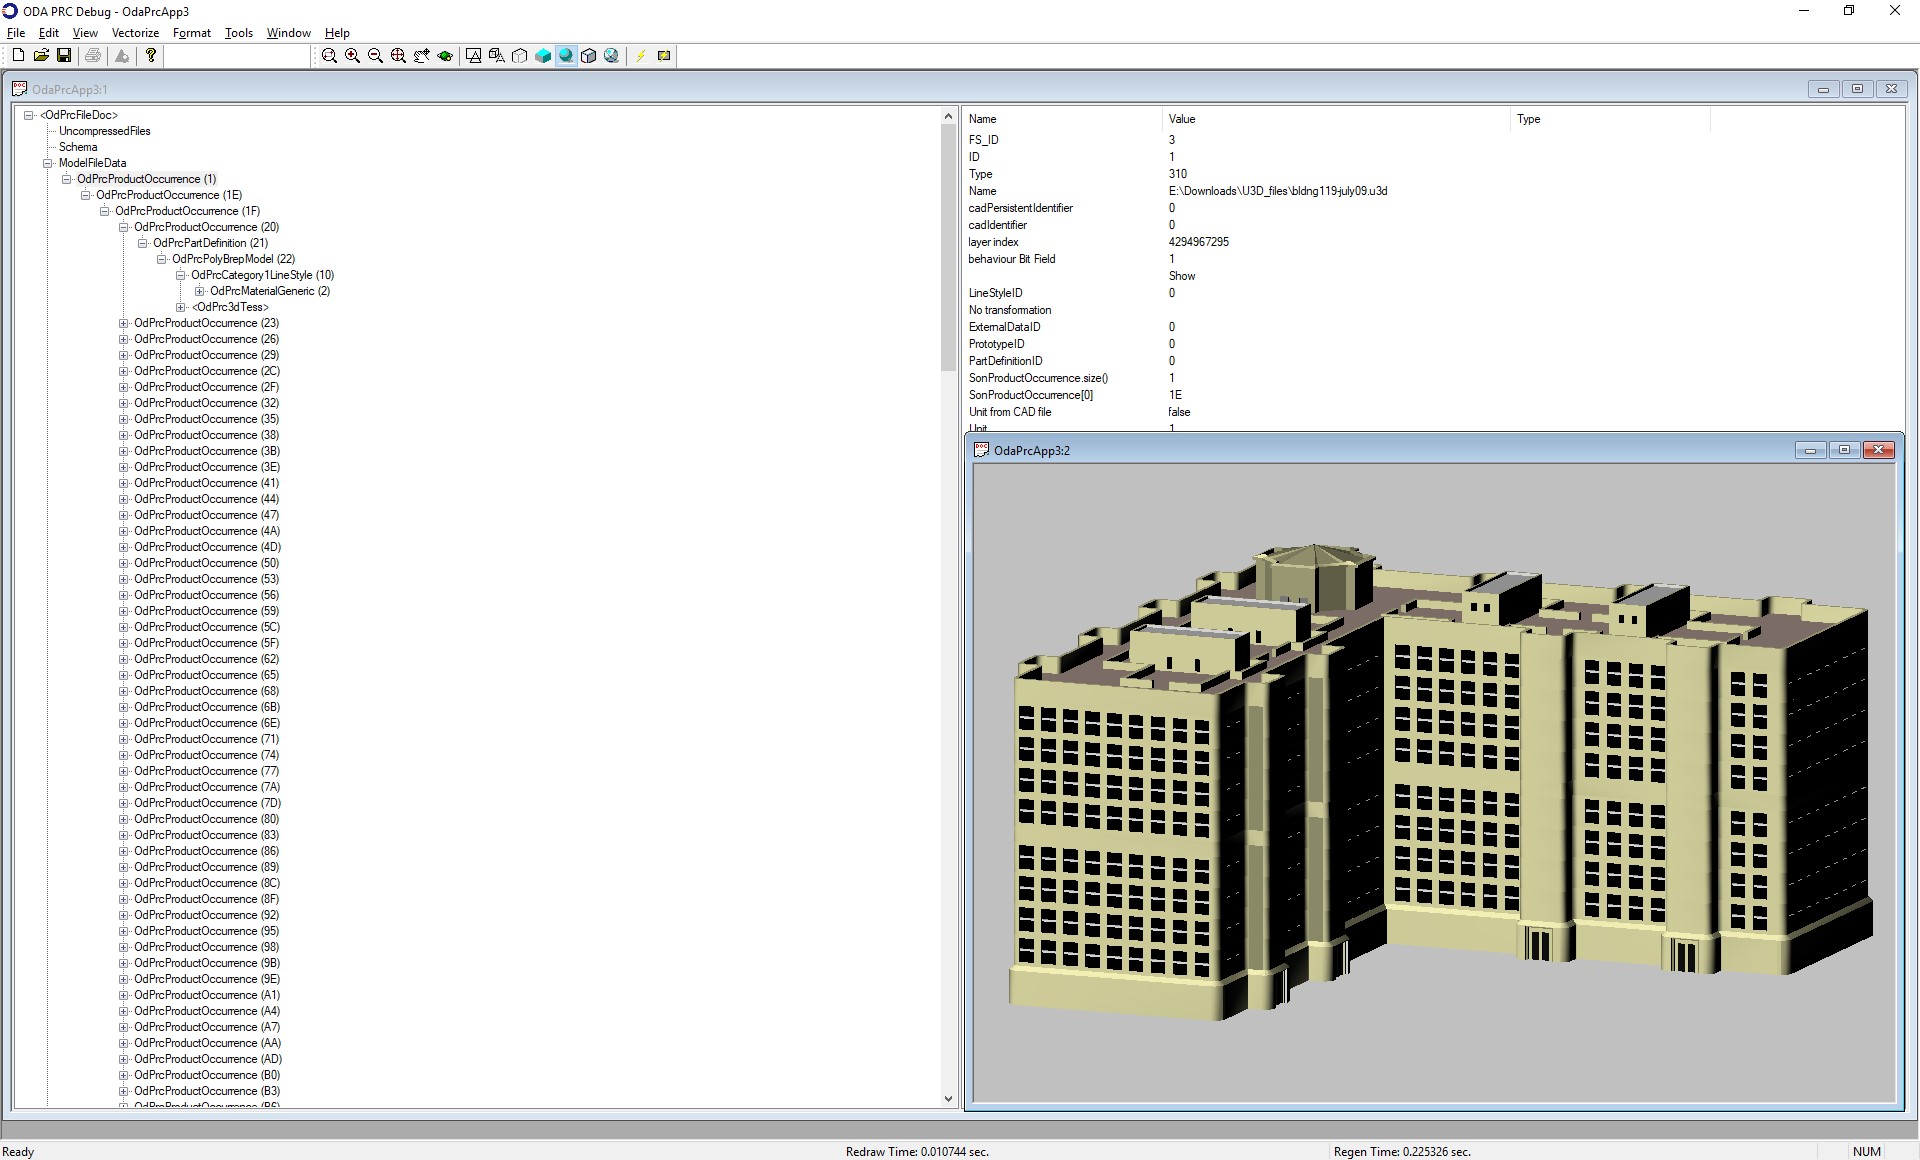Screen dimensions: 1920x1160
Task: Expand OdPrcProductOccurrence (1E) node
Action: (86, 195)
